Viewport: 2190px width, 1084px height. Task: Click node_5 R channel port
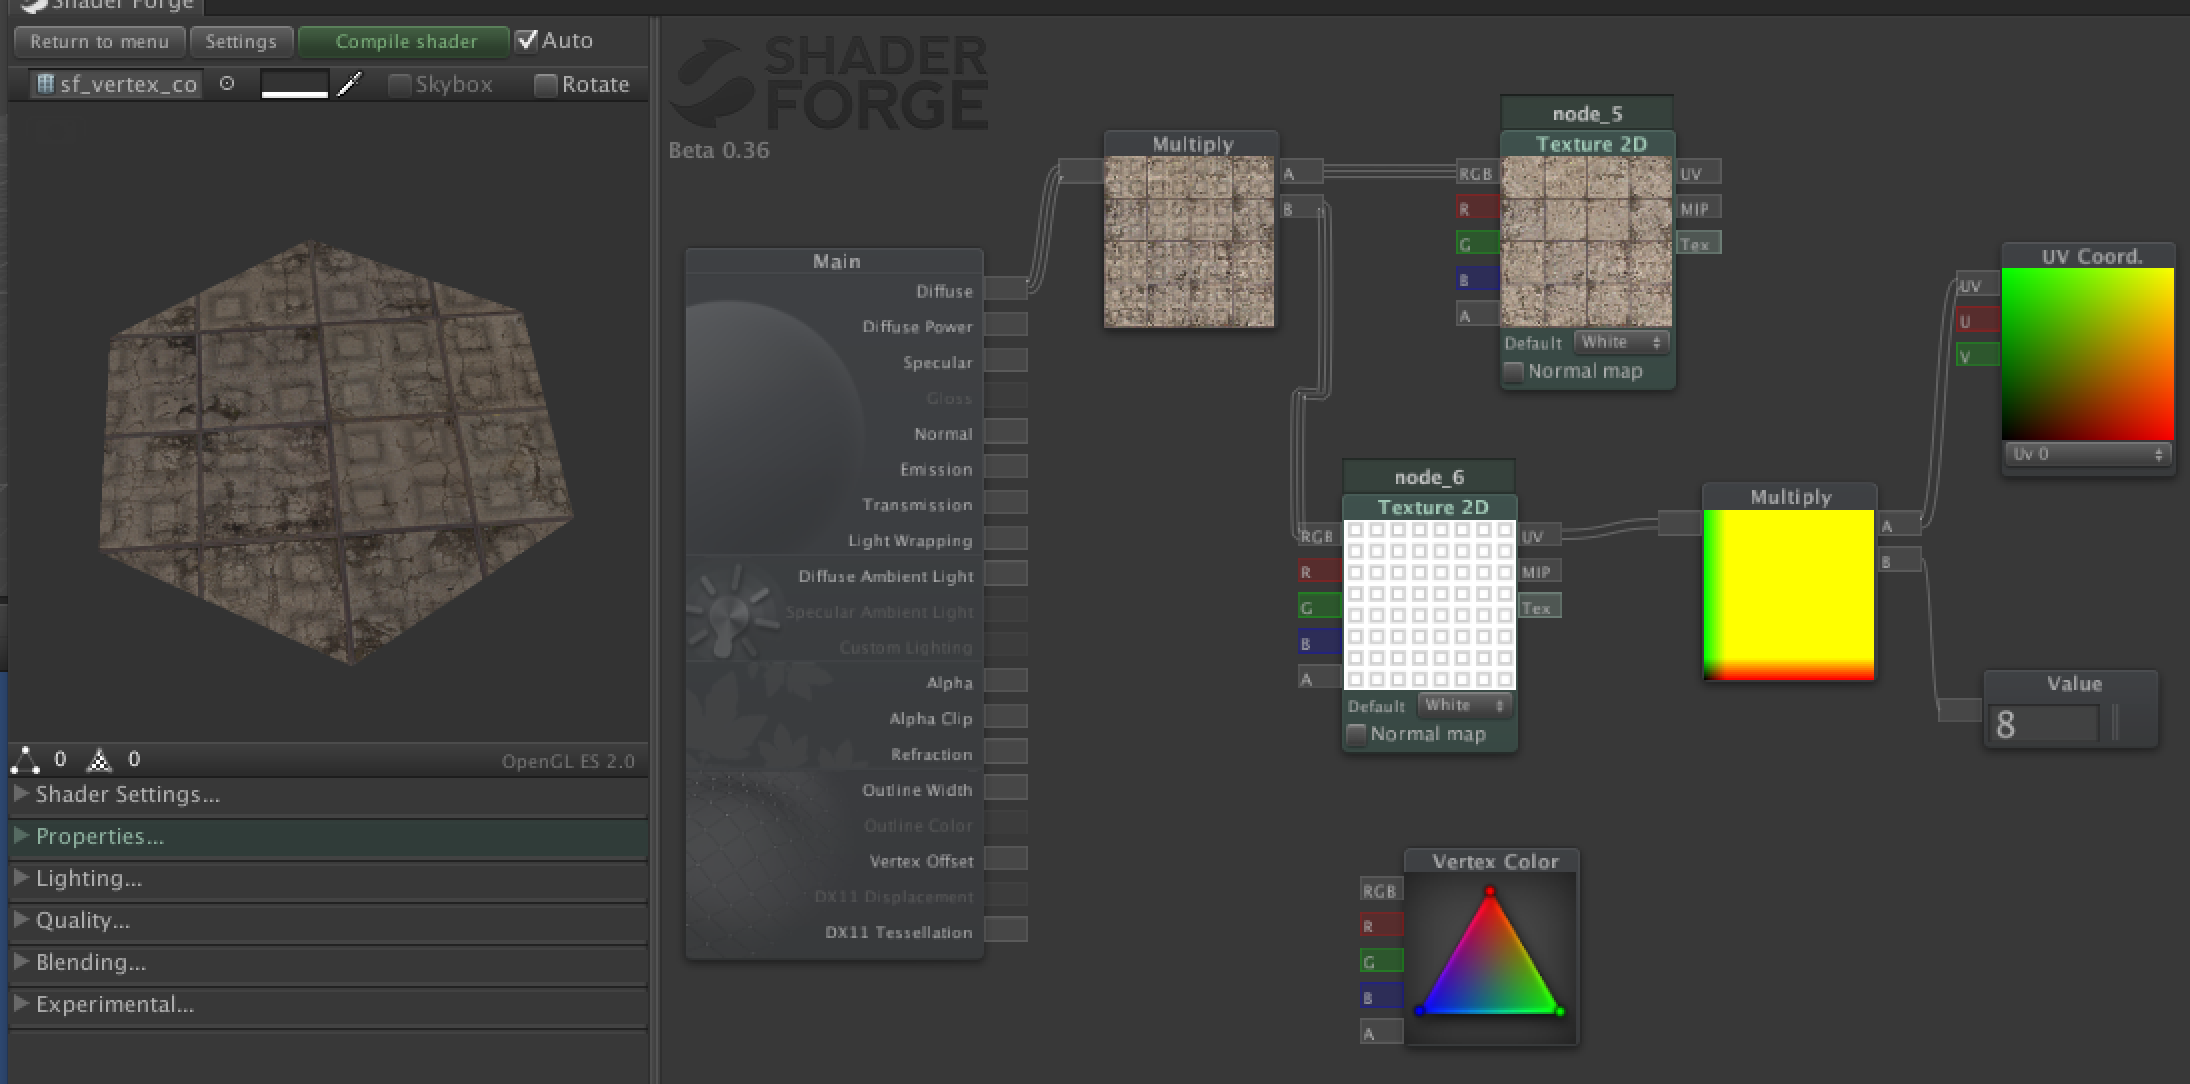pos(1477,208)
